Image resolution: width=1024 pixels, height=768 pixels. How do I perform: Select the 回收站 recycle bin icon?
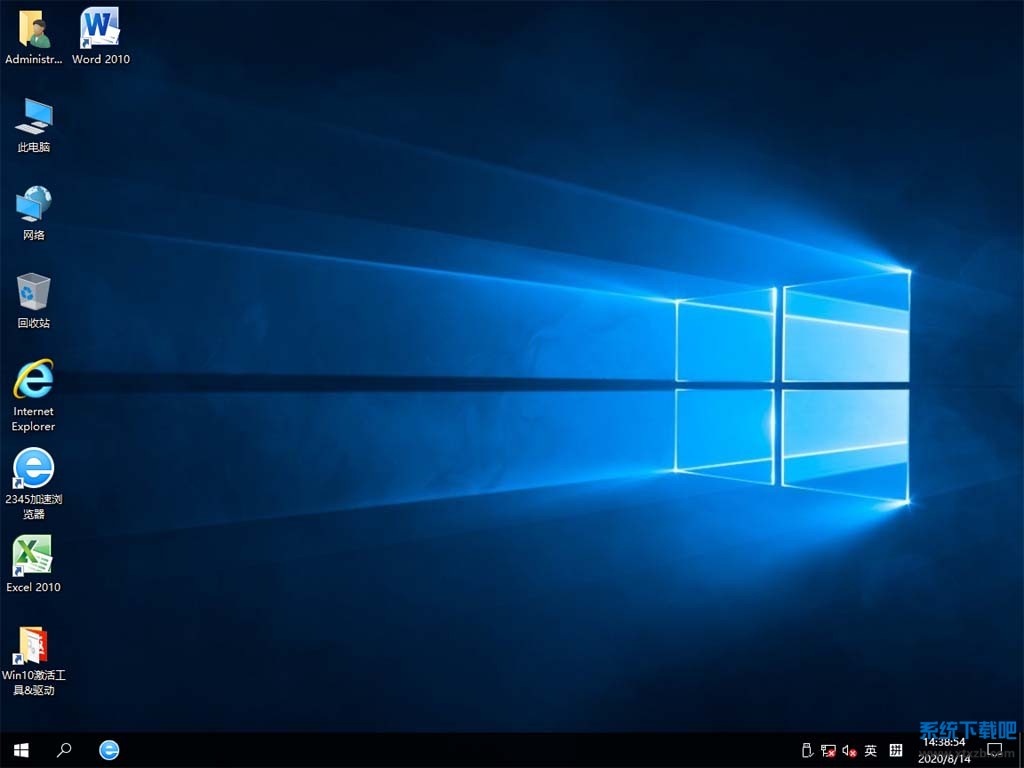33,293
